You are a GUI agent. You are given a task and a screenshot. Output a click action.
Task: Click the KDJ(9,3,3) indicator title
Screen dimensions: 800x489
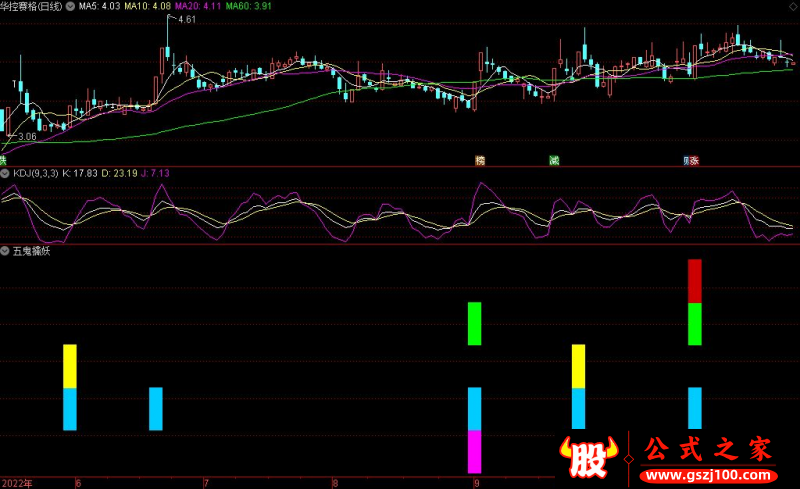coord(36,172)
